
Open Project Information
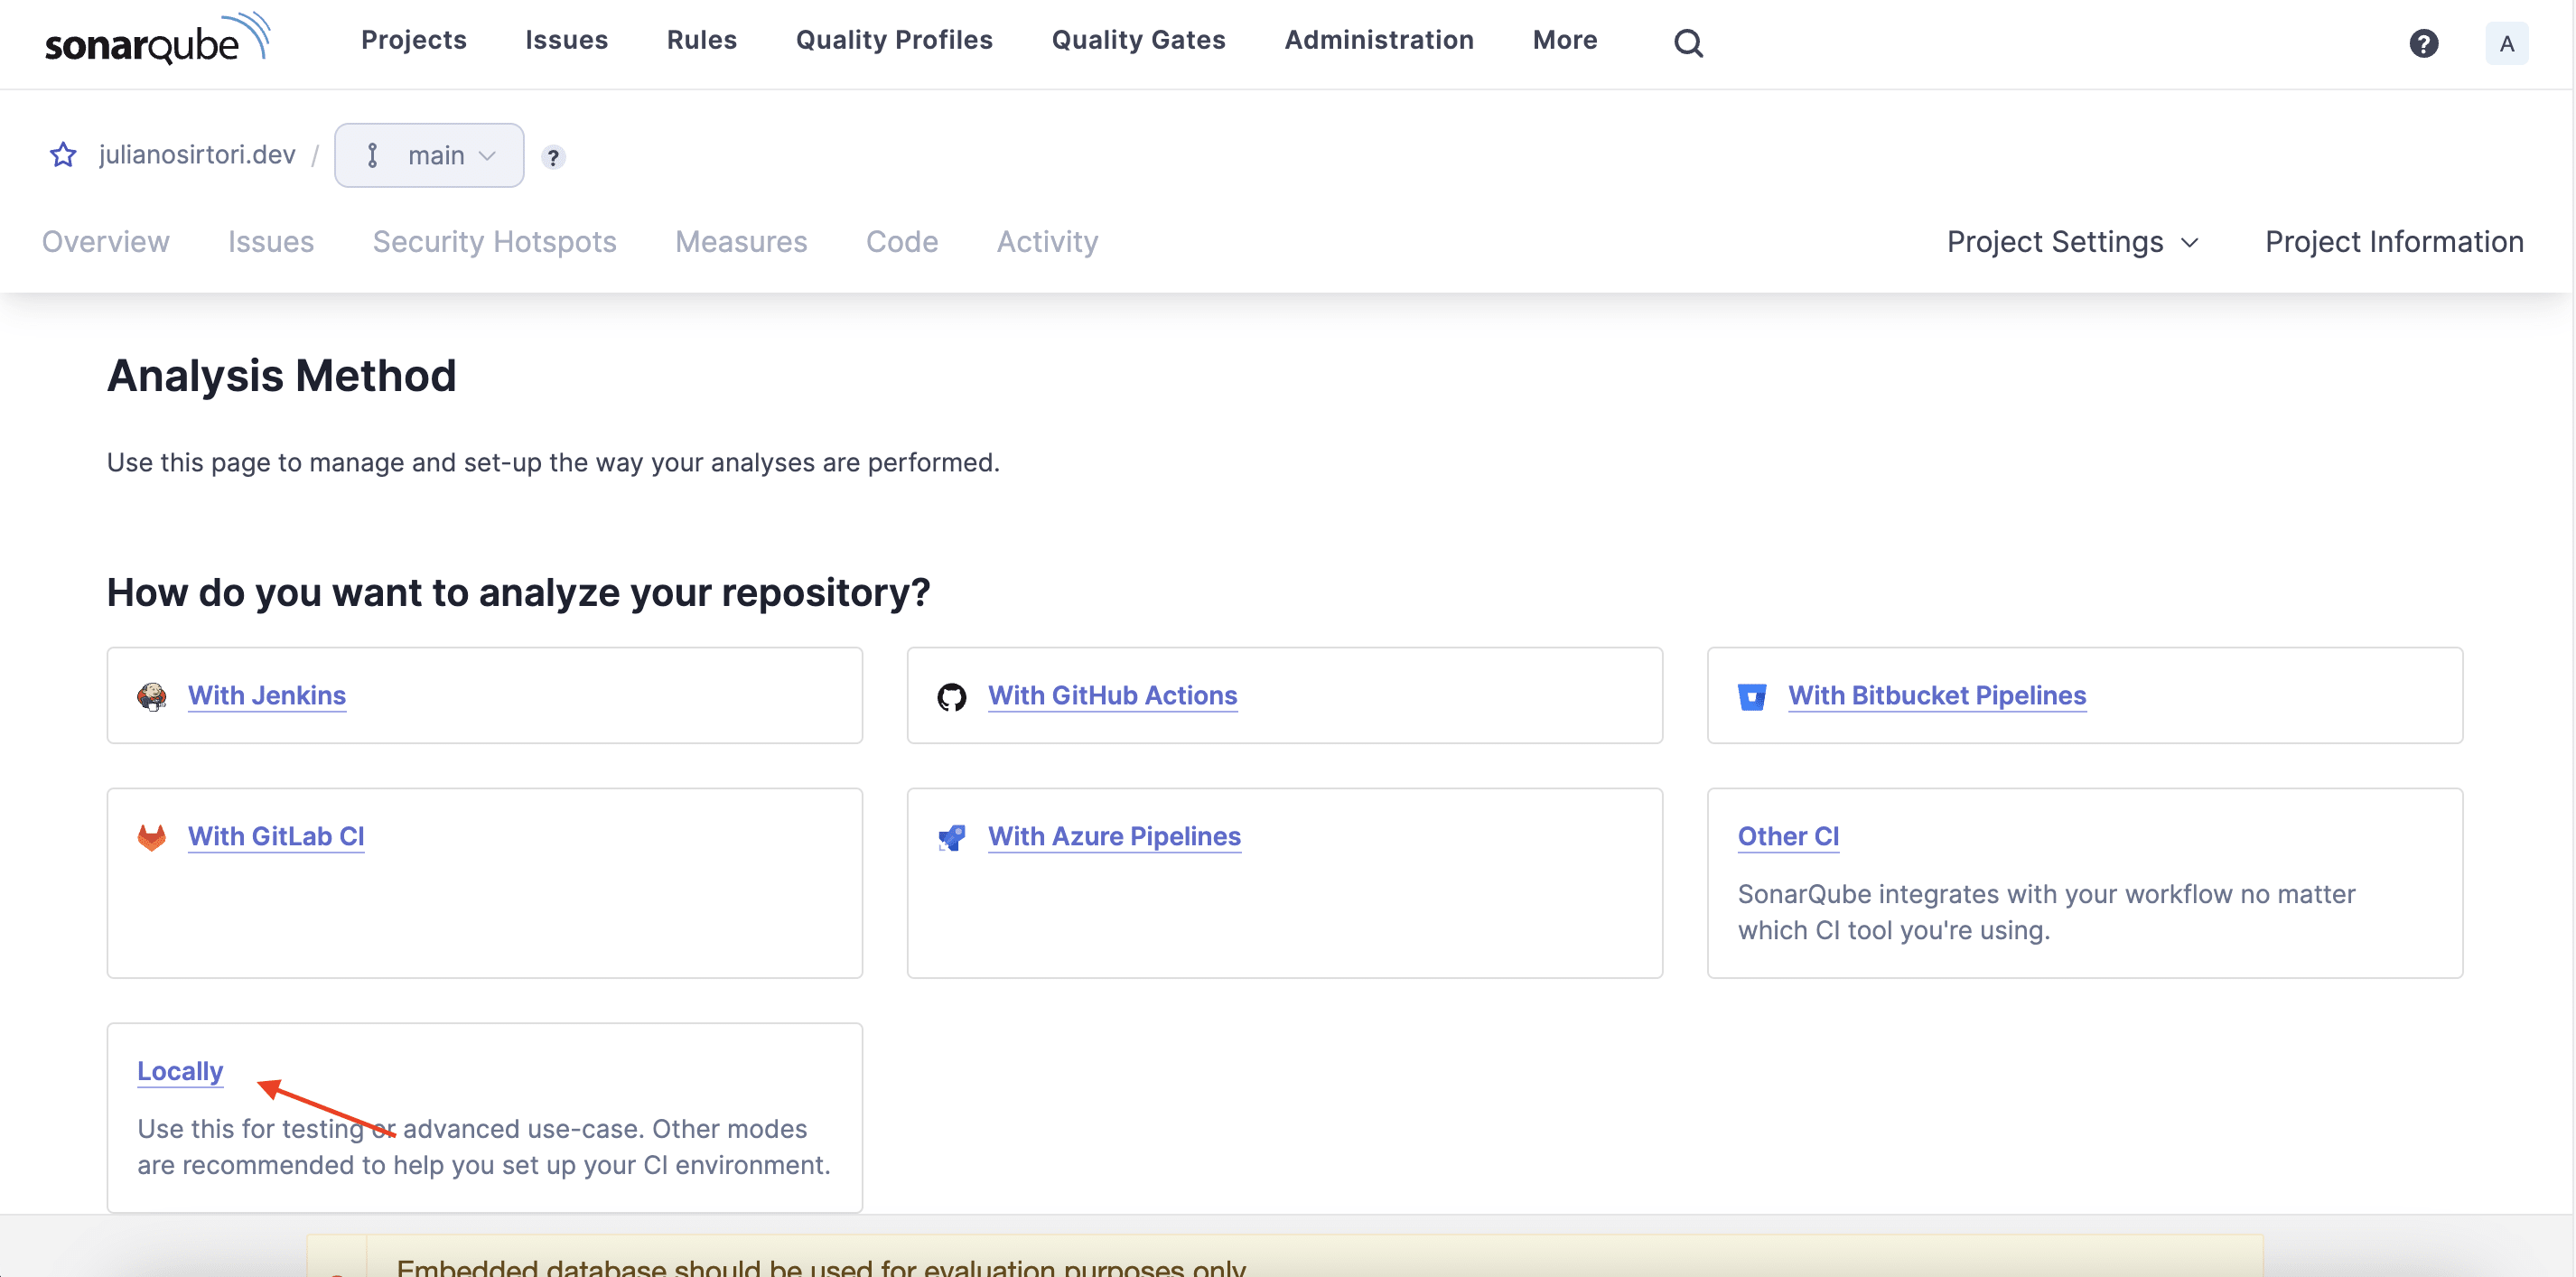tap(2394, 242)
